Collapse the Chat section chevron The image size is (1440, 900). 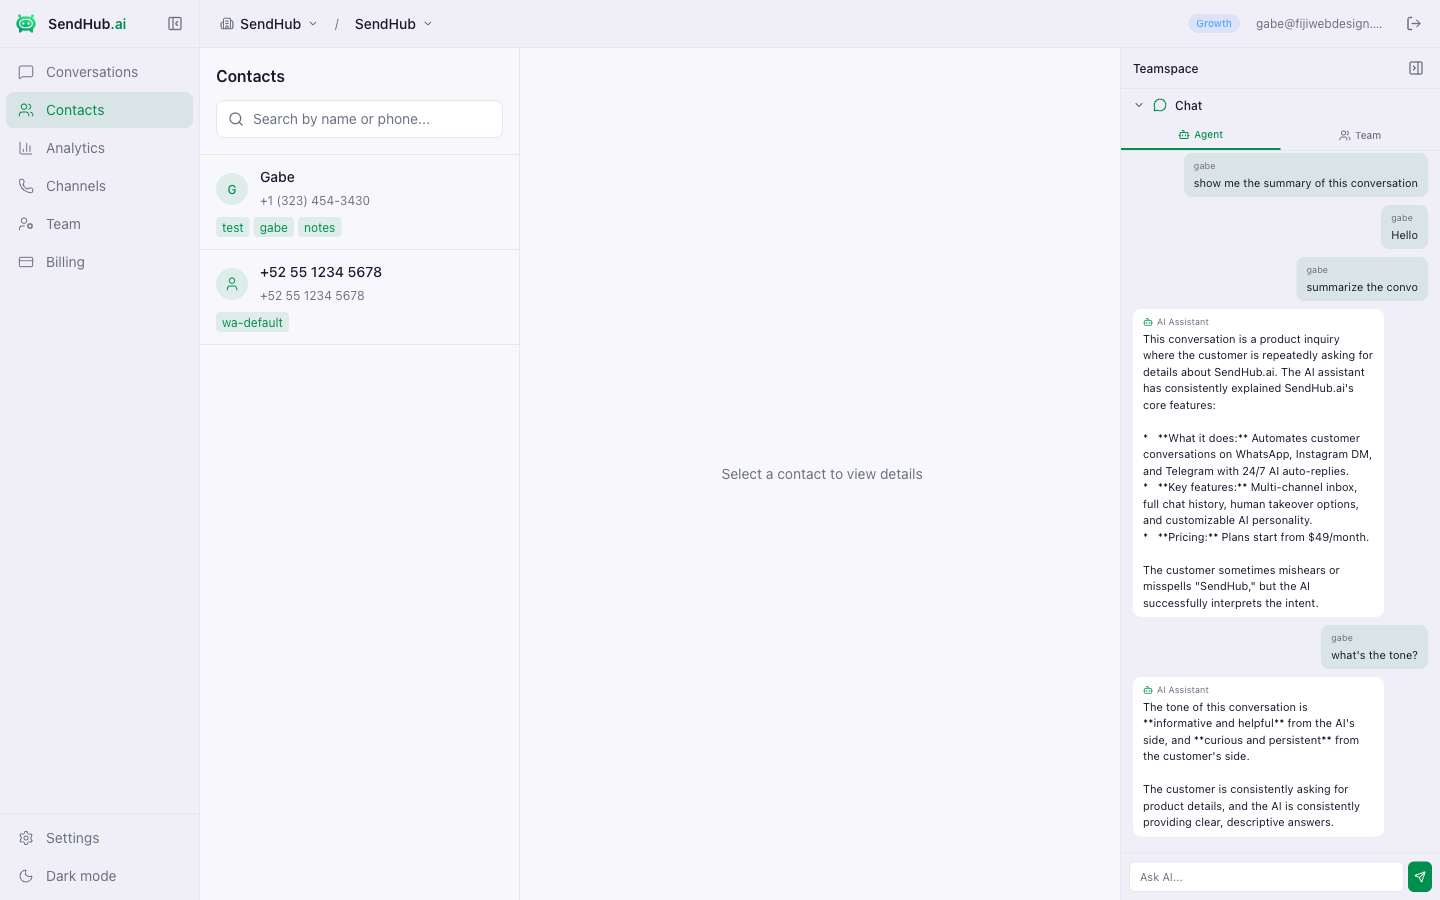click(1139, 105)
